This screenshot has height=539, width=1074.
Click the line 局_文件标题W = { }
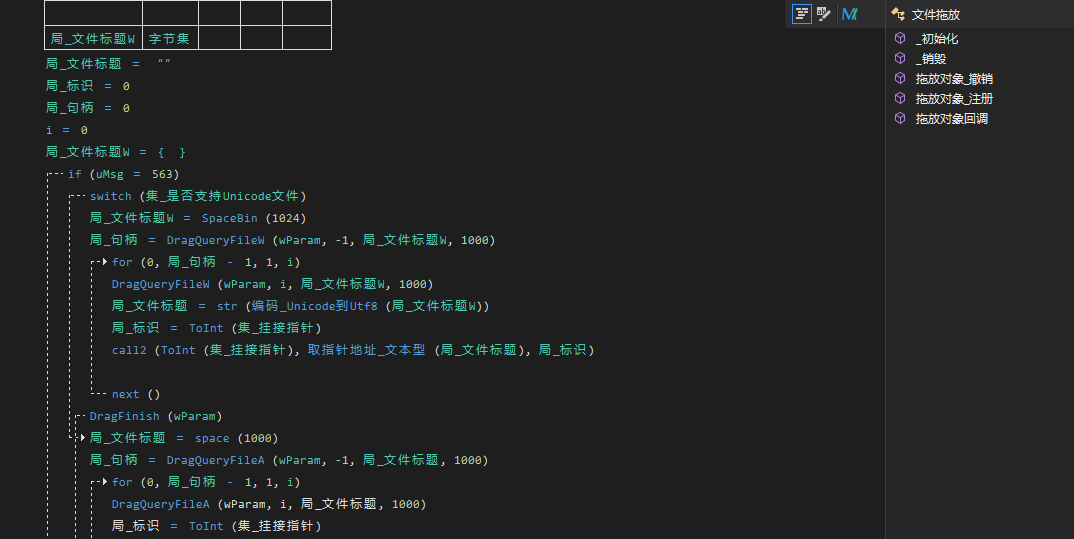pos(116,152)
